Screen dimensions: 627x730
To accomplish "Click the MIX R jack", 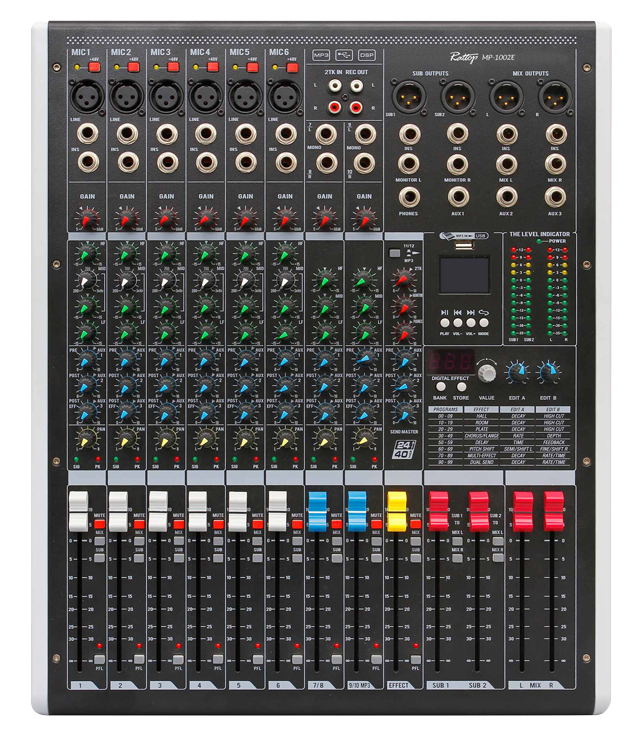I will (x=555, y=164).
